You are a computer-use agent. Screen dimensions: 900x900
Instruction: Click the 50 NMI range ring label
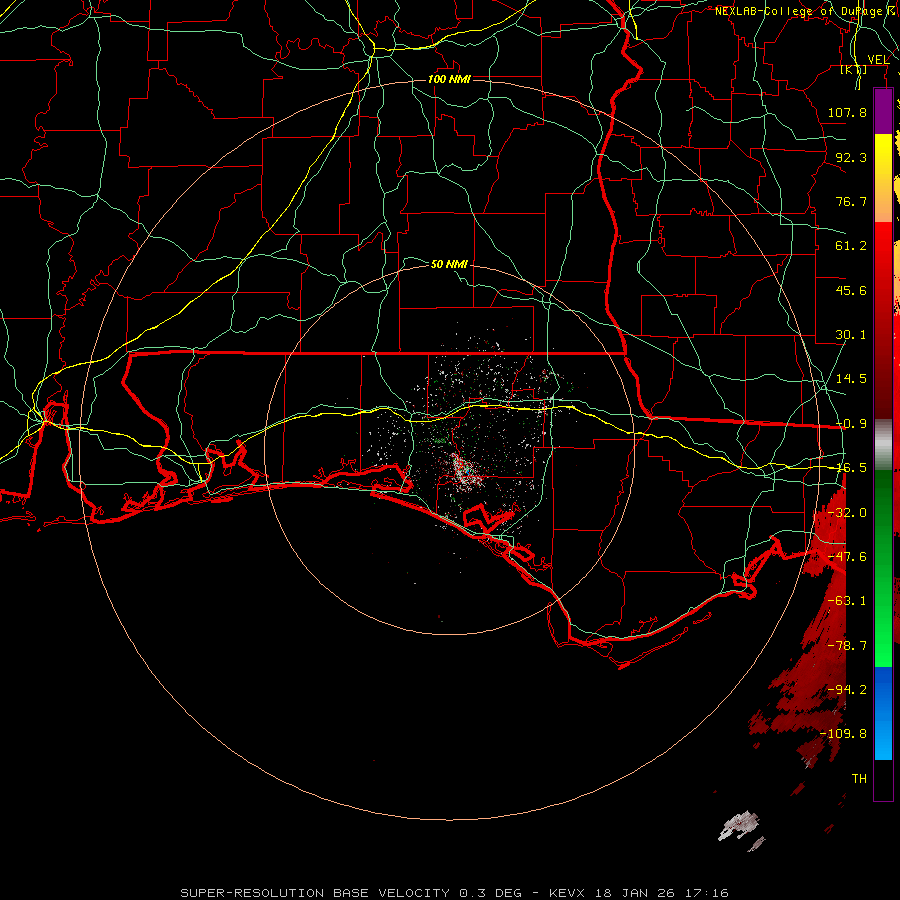pos(449,264)
